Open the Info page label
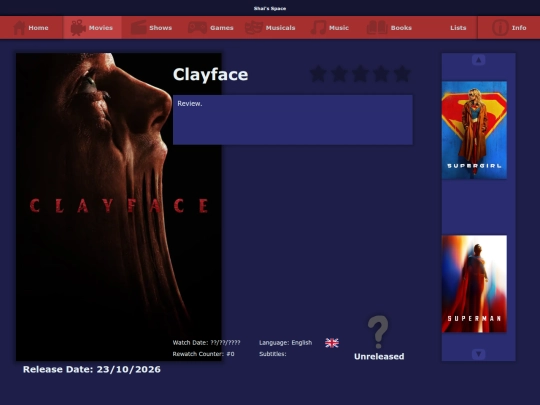This screenshot has width=540, height=405. [x=519, y=28]
